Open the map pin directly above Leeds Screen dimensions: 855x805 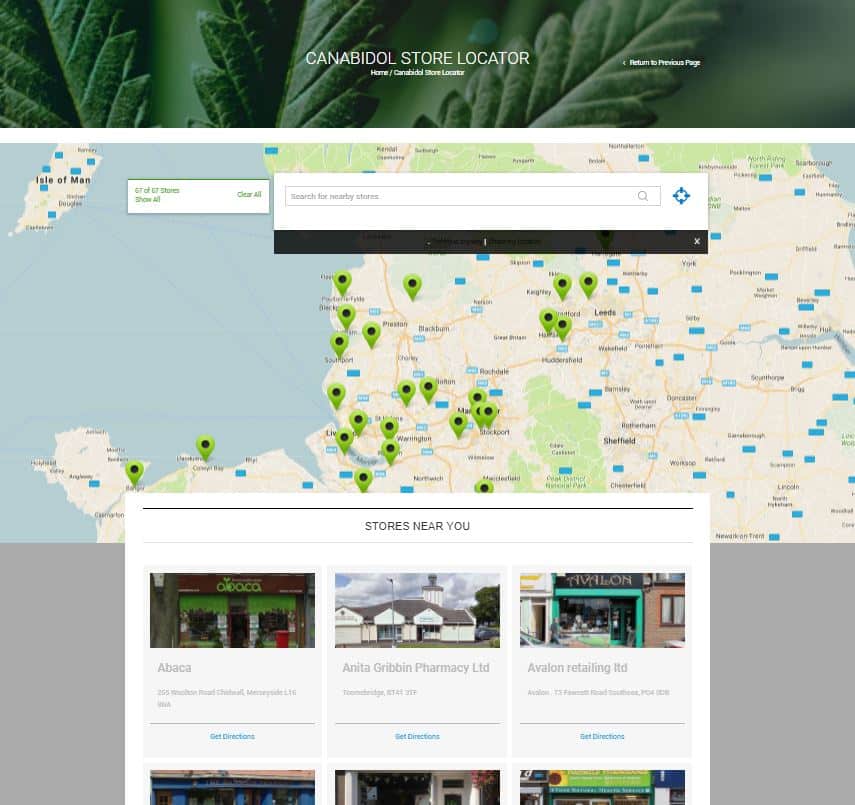tap(588, 285)
